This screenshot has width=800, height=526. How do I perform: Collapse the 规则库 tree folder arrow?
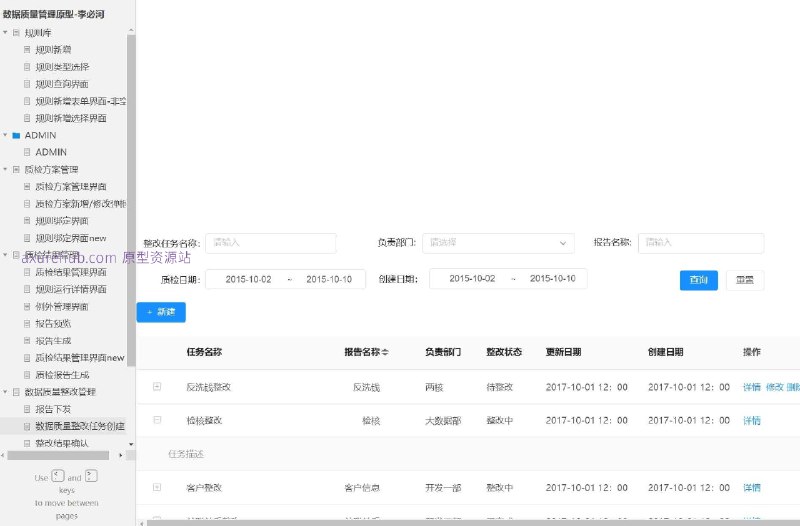(x=5, y=33)
